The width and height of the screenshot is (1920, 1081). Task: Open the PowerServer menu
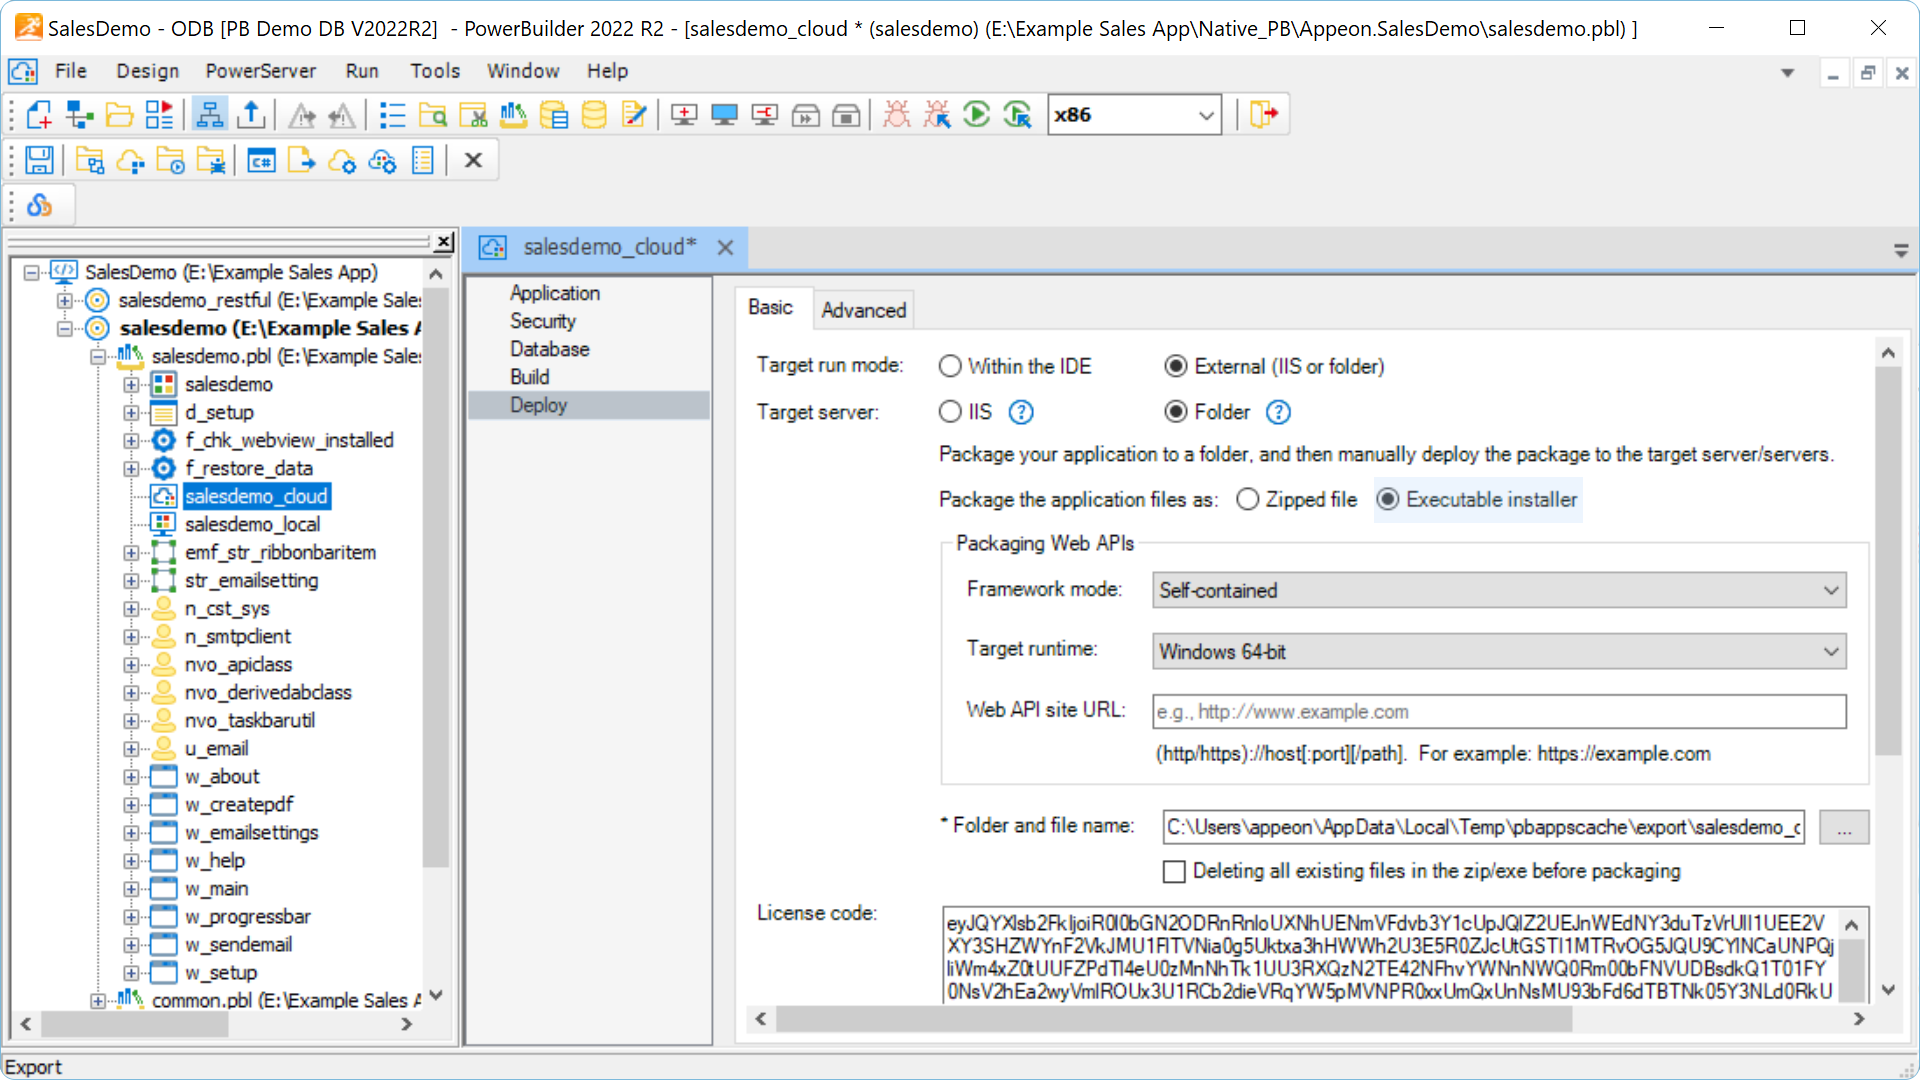pos(260,71)
